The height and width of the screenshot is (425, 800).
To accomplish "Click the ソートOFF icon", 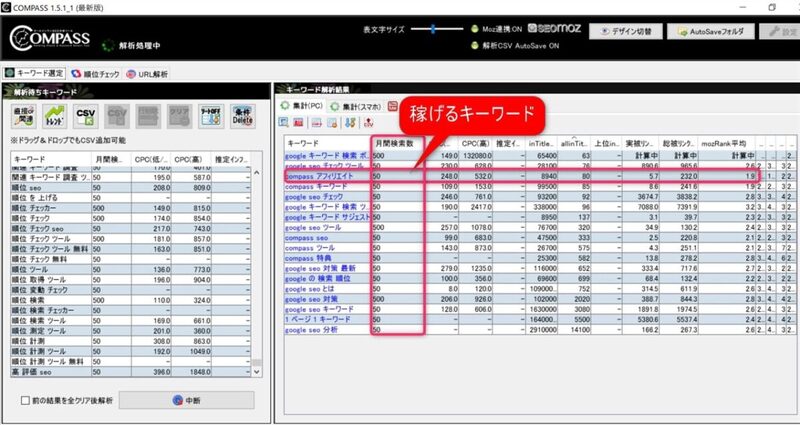I will pos(211,117).
